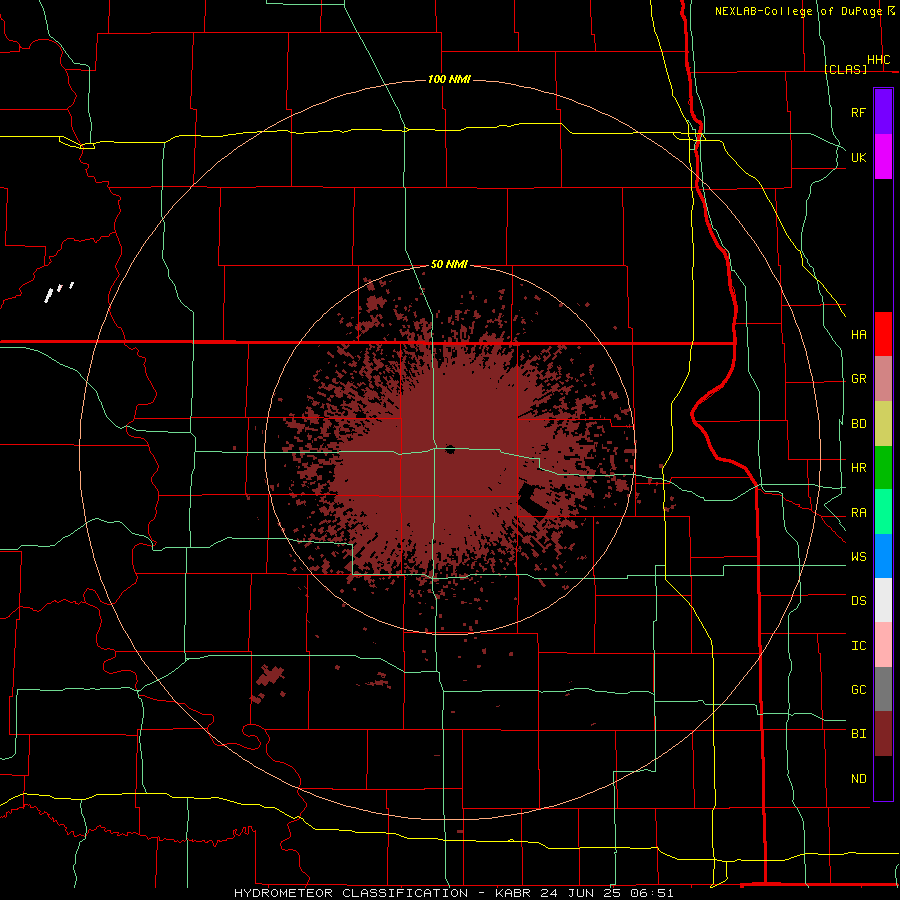Image resolution: width=900 pixels, height=900 pixels.
Task: Click the RF legend label
Action: pyautogui.click(x=858, y=112)
